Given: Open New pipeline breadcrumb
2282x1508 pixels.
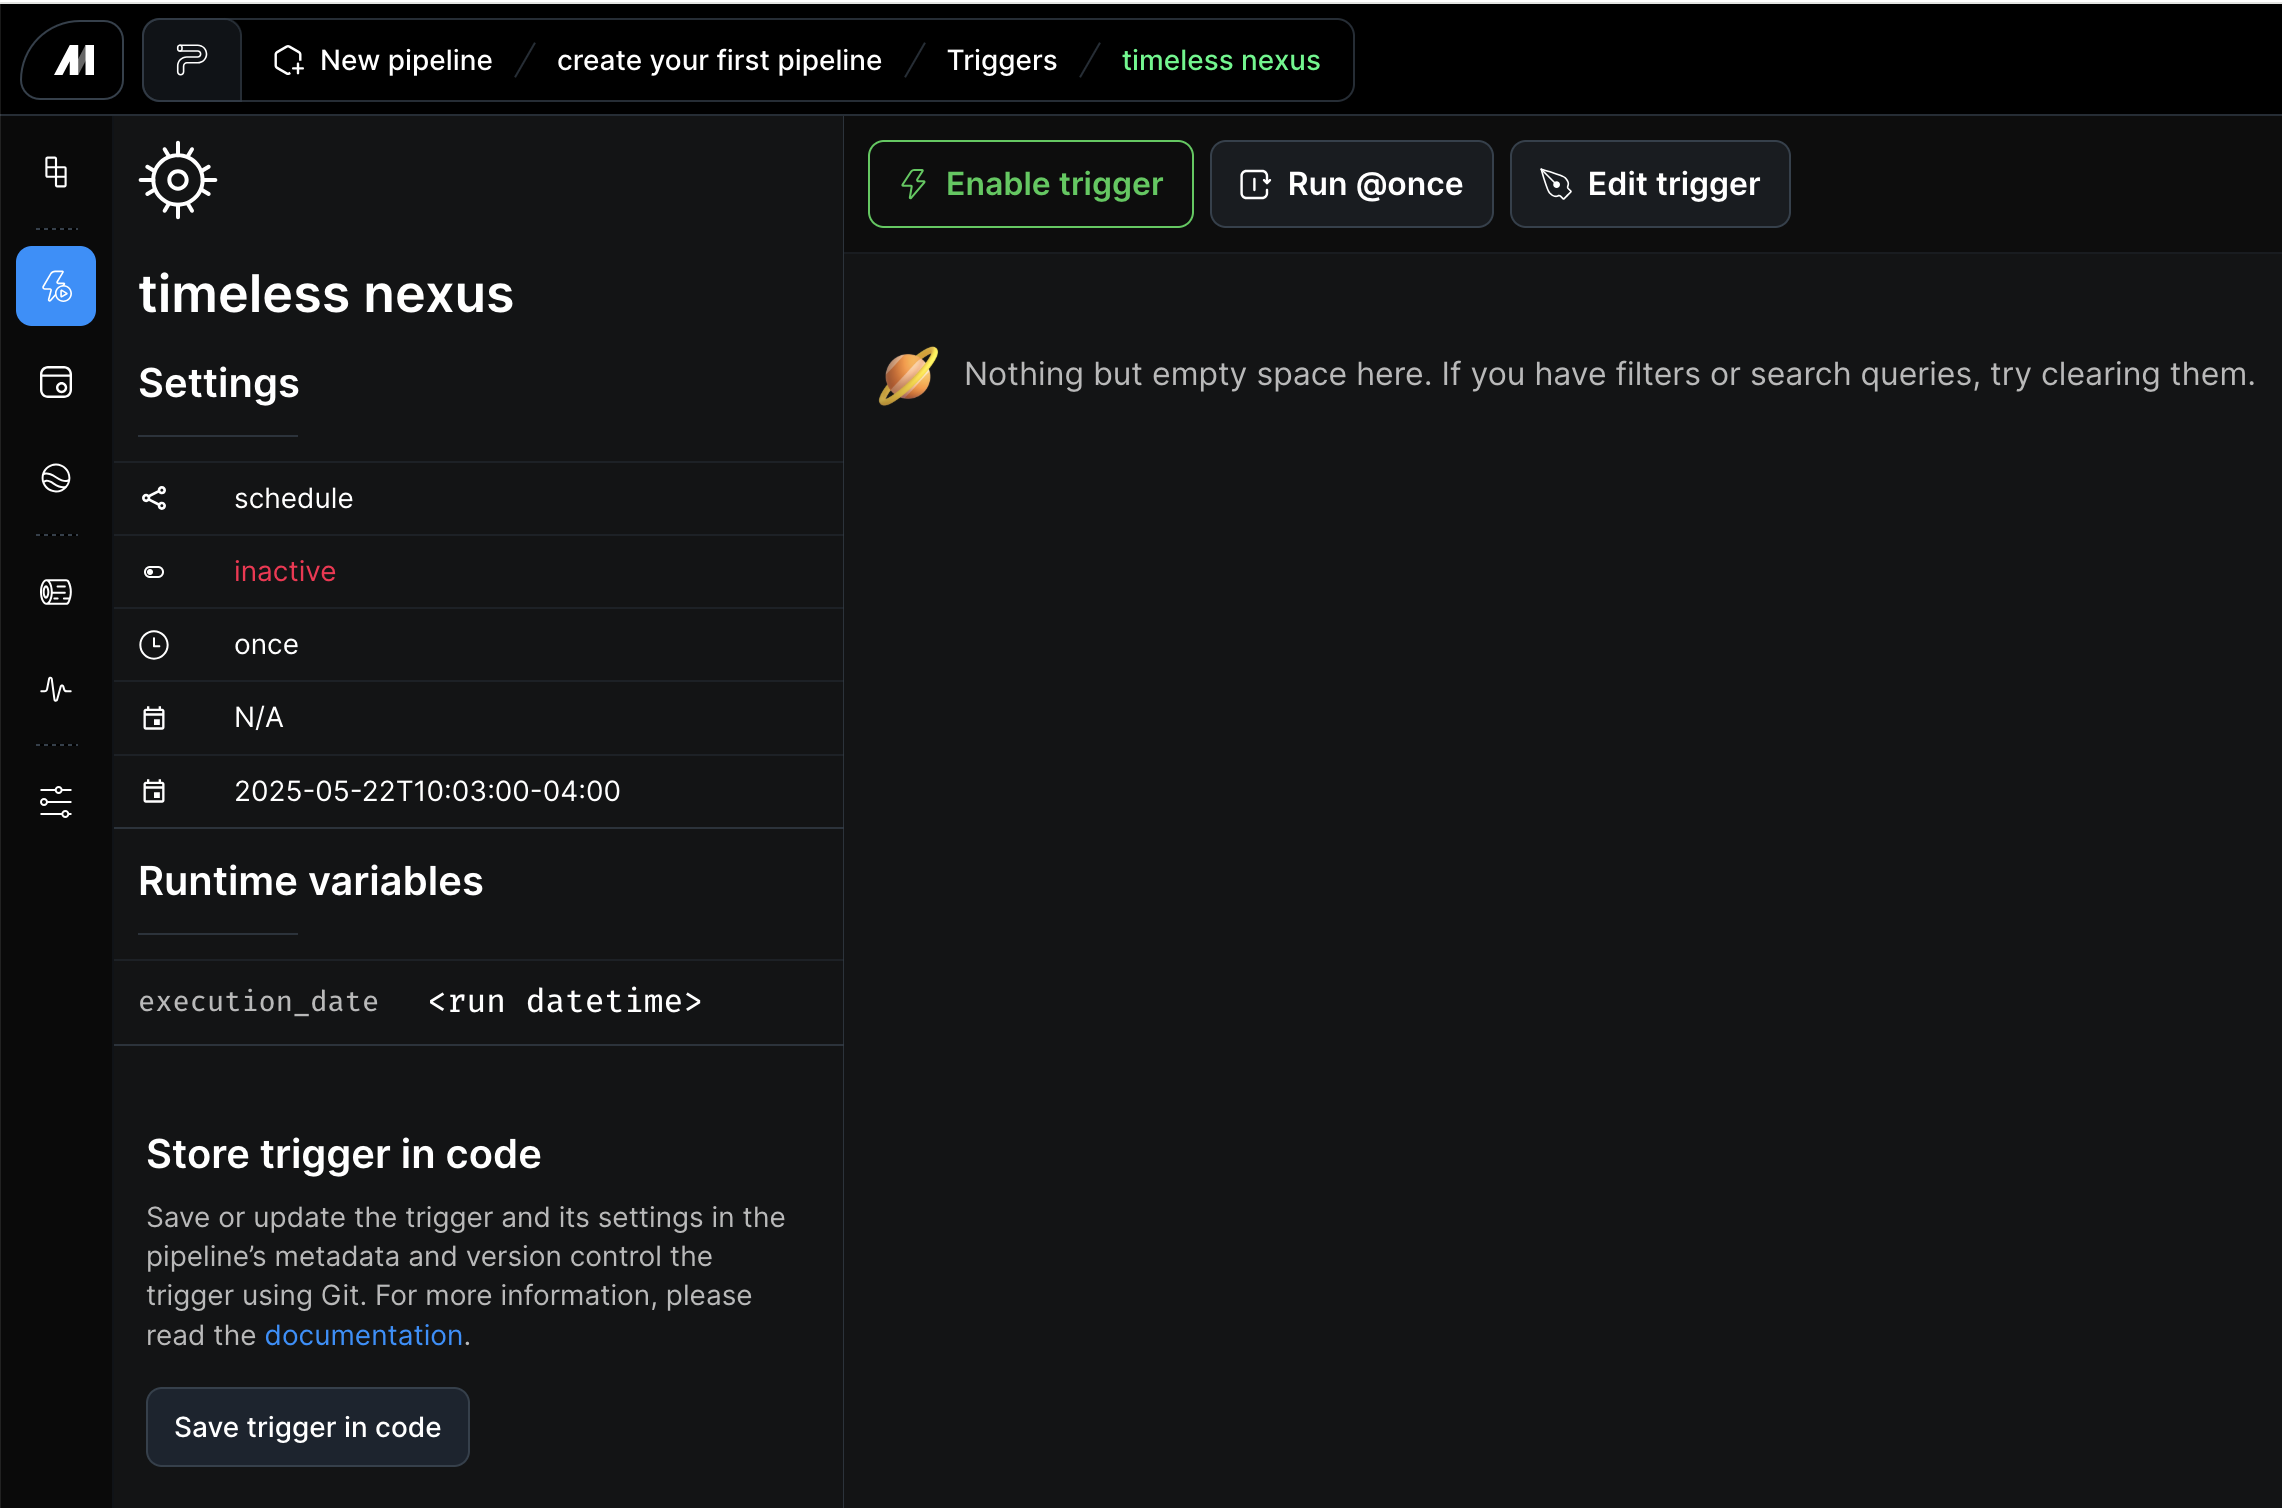Looking at the screenshot, I should click(x=383, y=61).
